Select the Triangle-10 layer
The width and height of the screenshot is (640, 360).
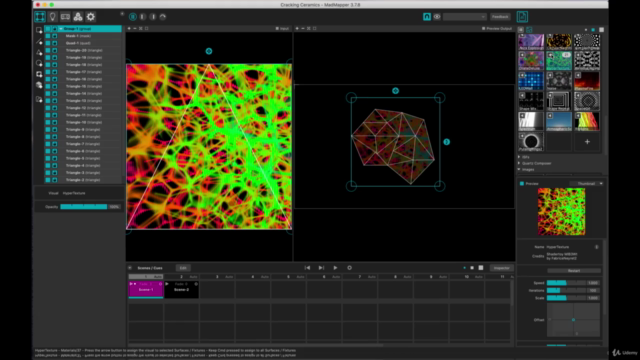(x=84, y=122)
